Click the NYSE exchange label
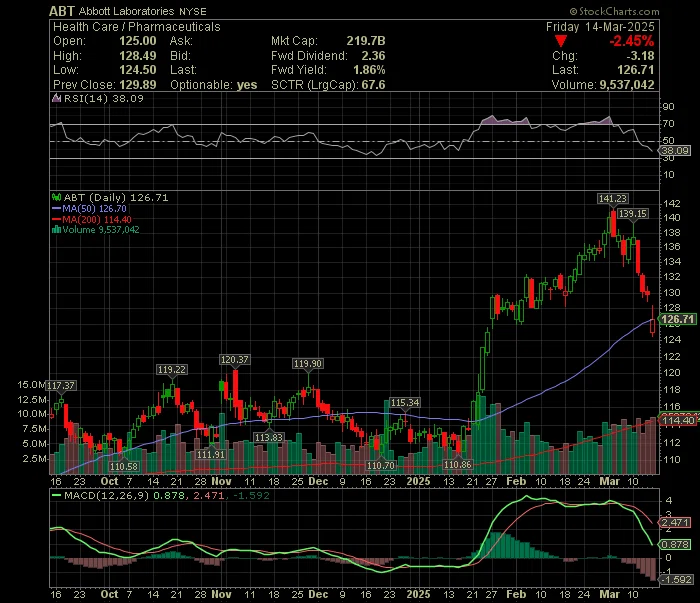This screenshot has width=700, height=603. pos(193,12)
